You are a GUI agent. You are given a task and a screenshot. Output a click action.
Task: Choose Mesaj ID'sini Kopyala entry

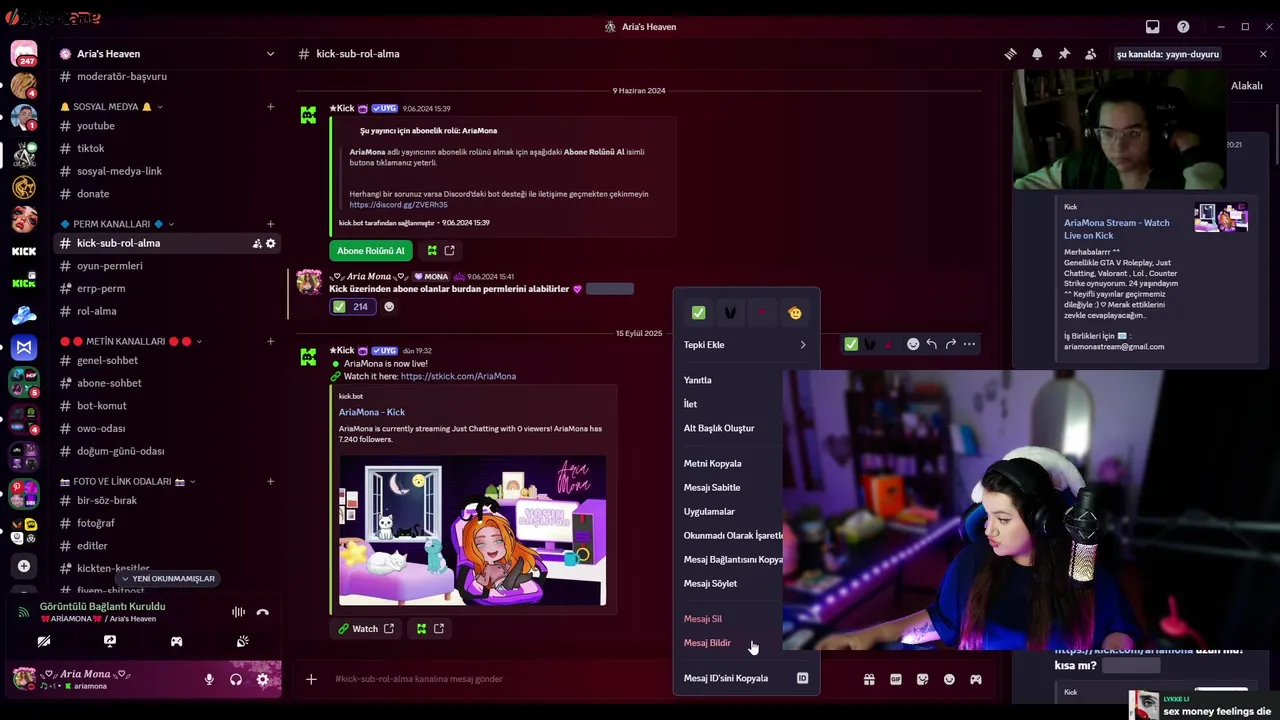coord(746,678)
